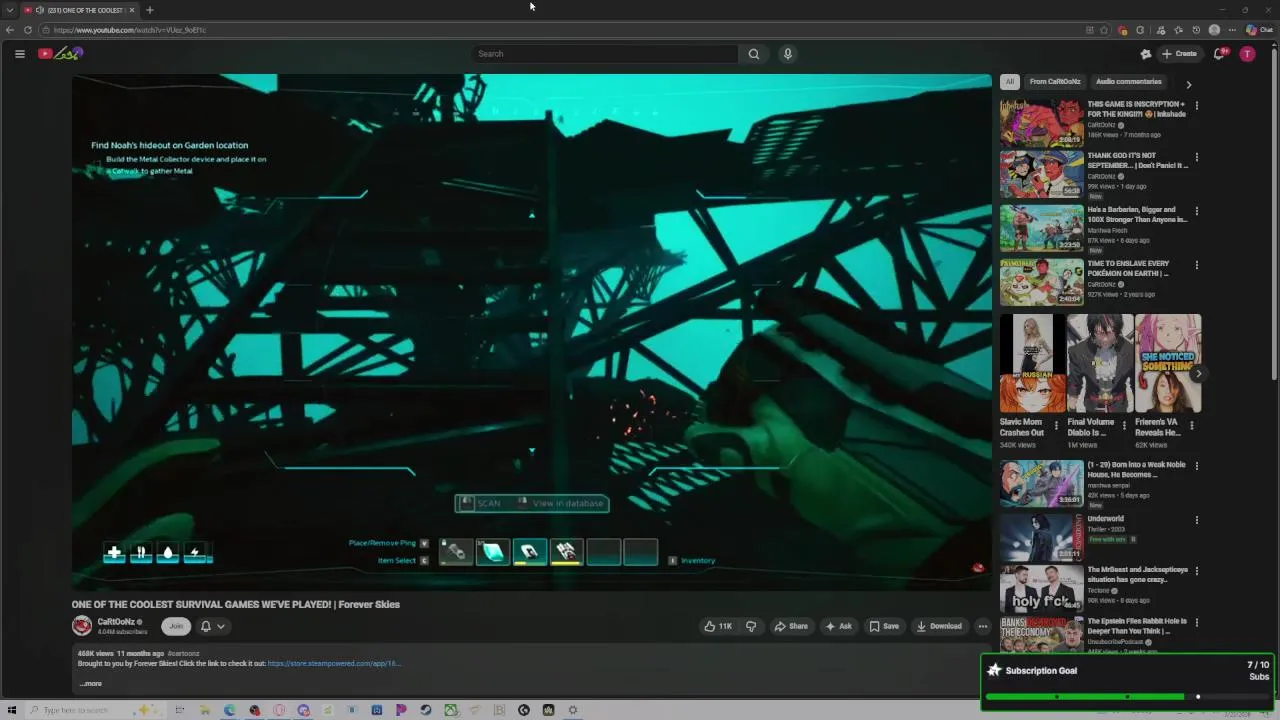
Task: Open the Windows Start menu
Action: pos(12,711)
